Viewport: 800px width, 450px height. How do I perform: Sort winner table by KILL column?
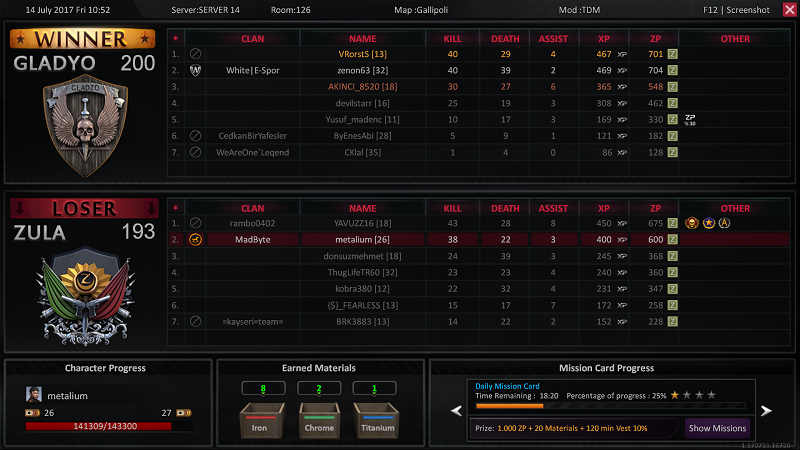coord(452,38)
